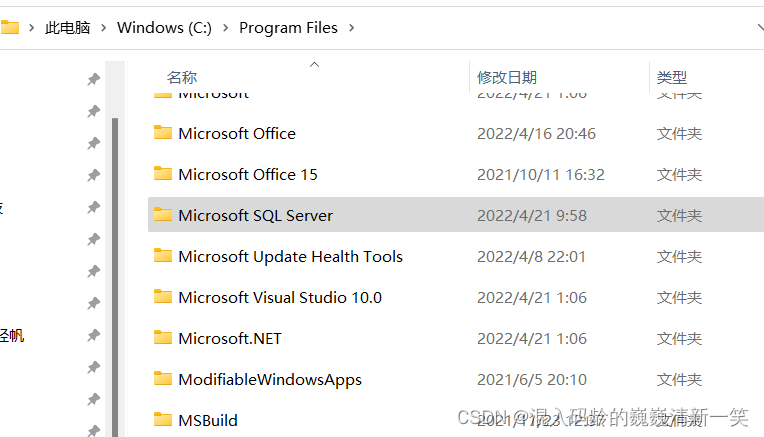Open the chevron after the address bar folder icon

[32, 28]
